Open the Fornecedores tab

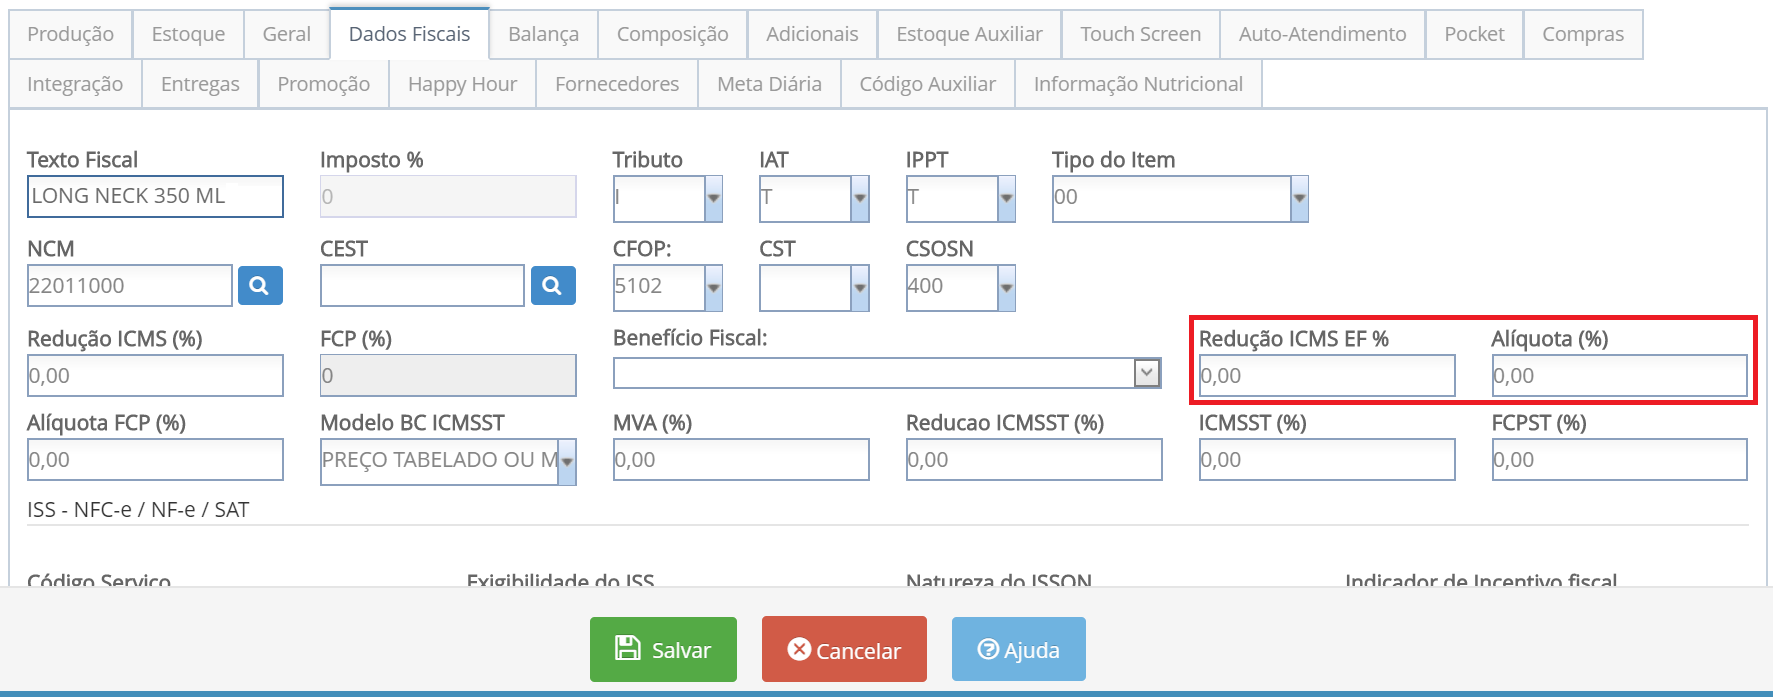[x=617, y=84]
